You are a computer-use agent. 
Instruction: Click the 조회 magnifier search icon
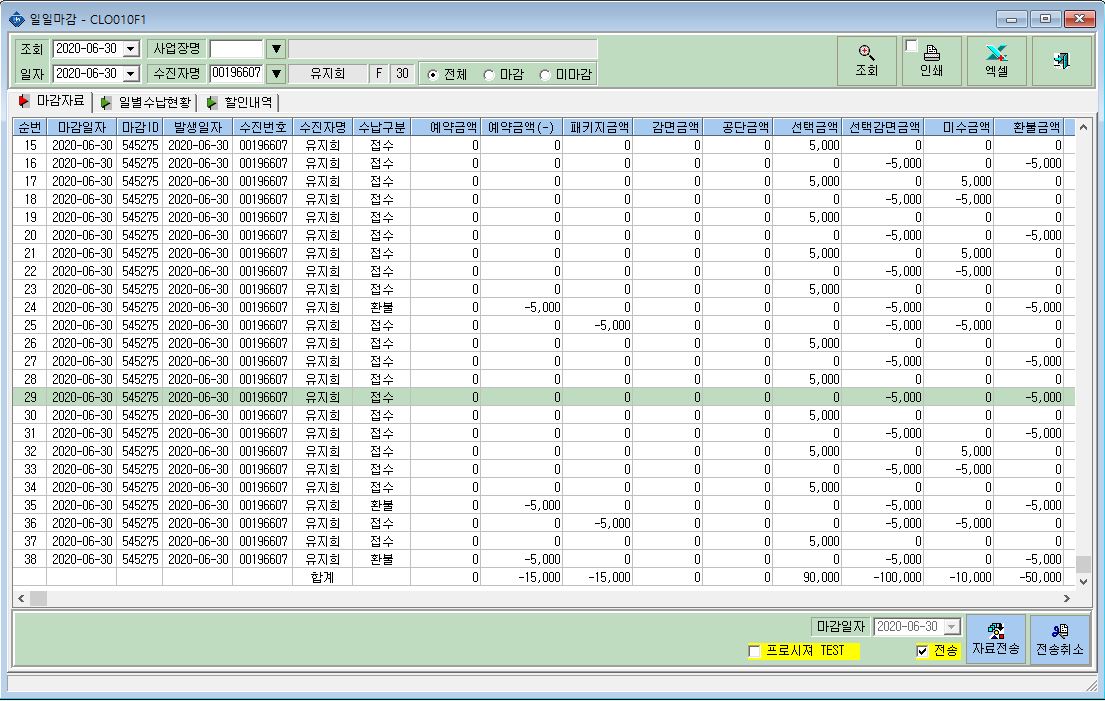pos(866,53)
